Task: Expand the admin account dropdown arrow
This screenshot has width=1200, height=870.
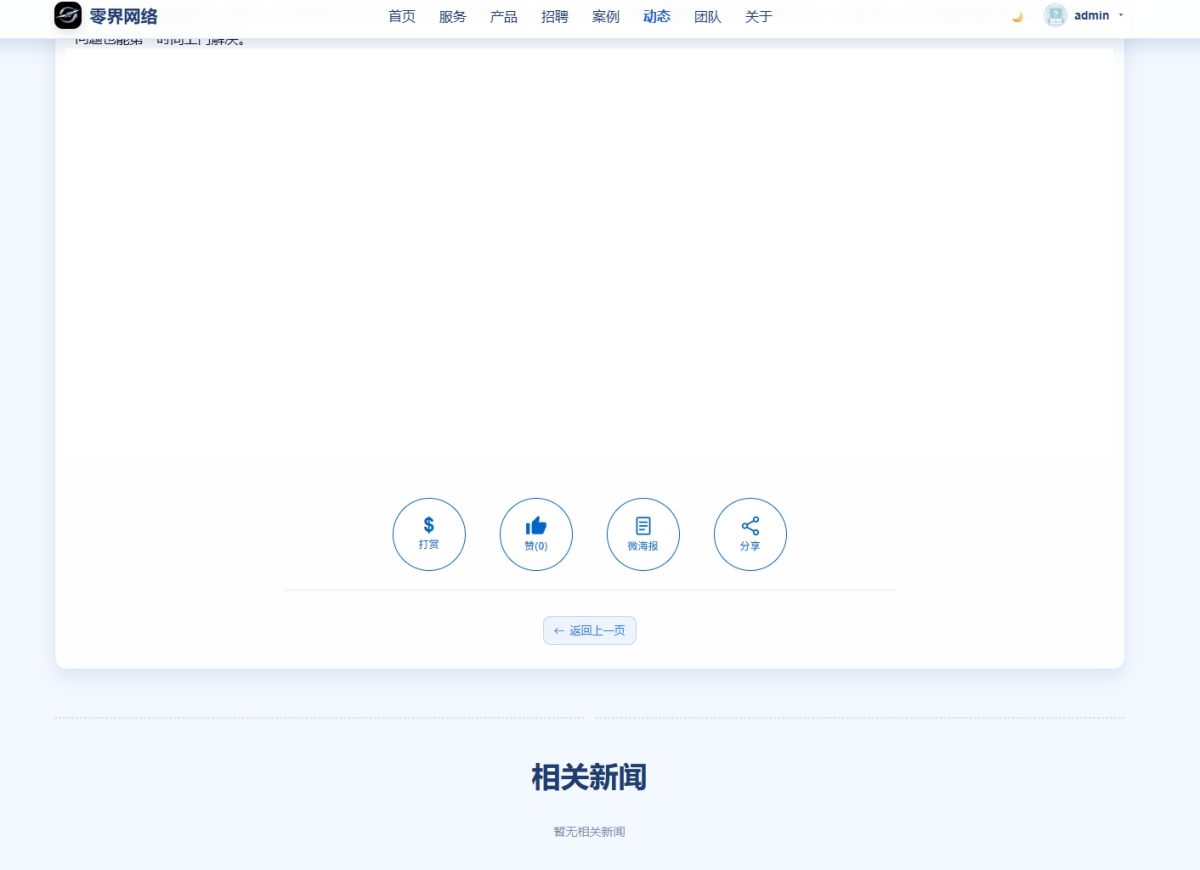Action: (1121, 15)
